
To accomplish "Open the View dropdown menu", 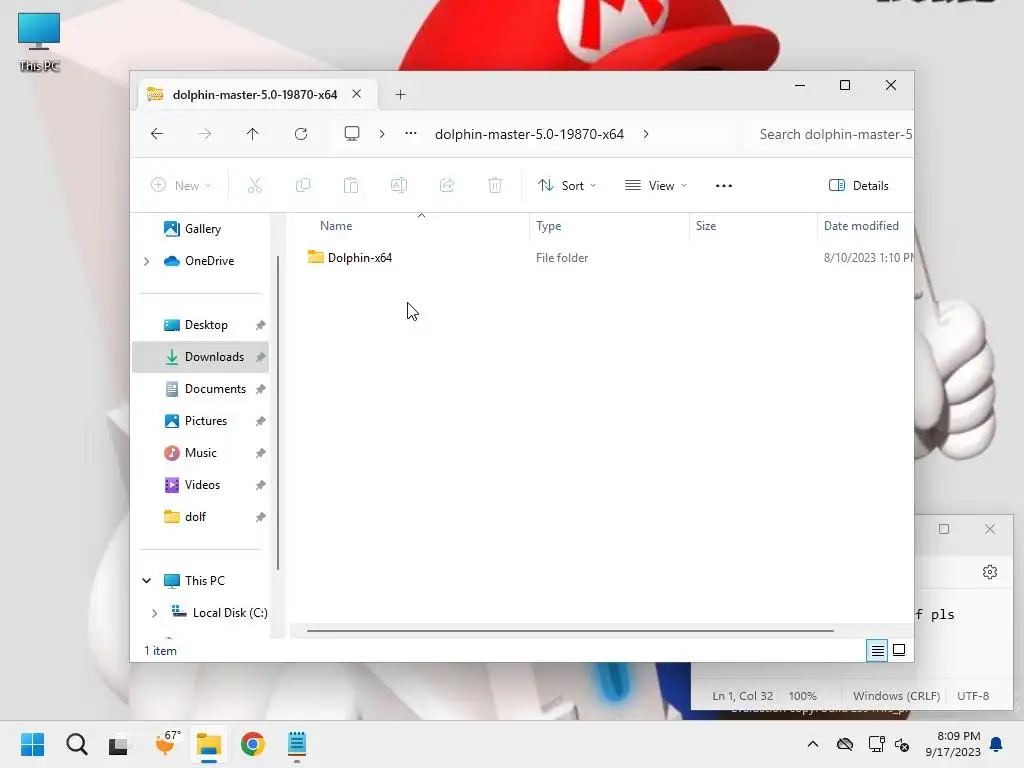I will click(x=656, y=185).
